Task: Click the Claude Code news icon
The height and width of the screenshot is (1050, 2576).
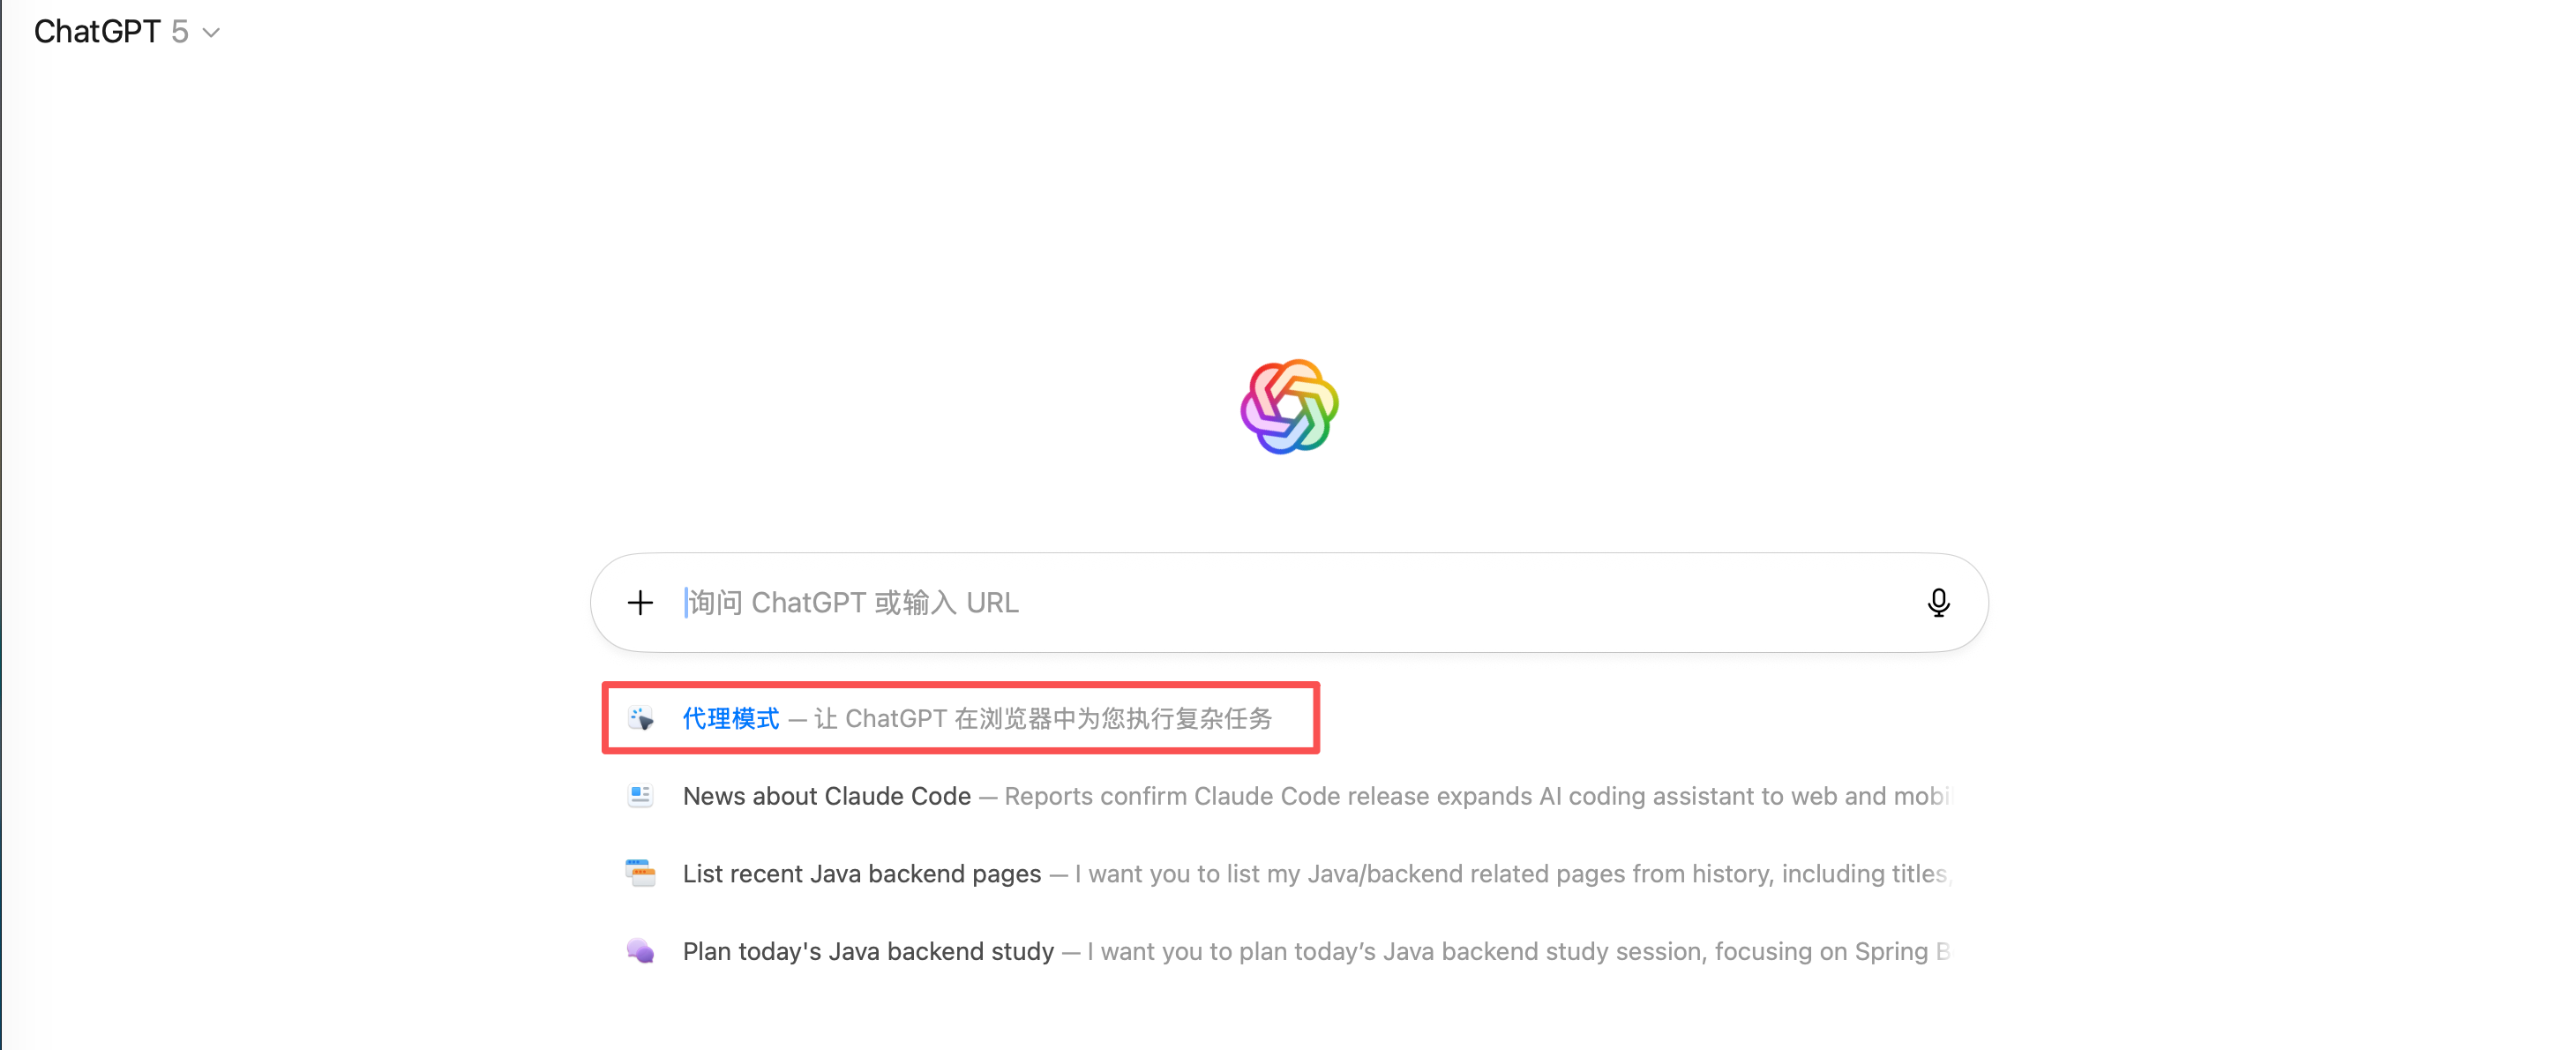Action: [641, 796]
